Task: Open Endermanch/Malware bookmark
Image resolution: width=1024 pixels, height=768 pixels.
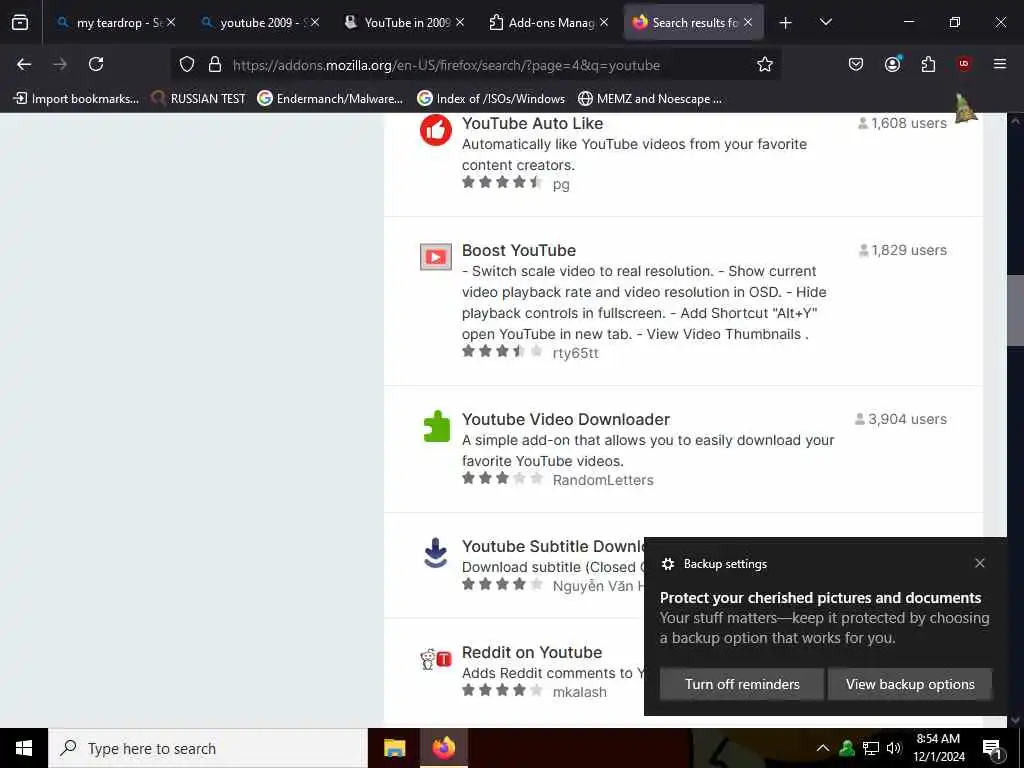Action: (330, 99)
